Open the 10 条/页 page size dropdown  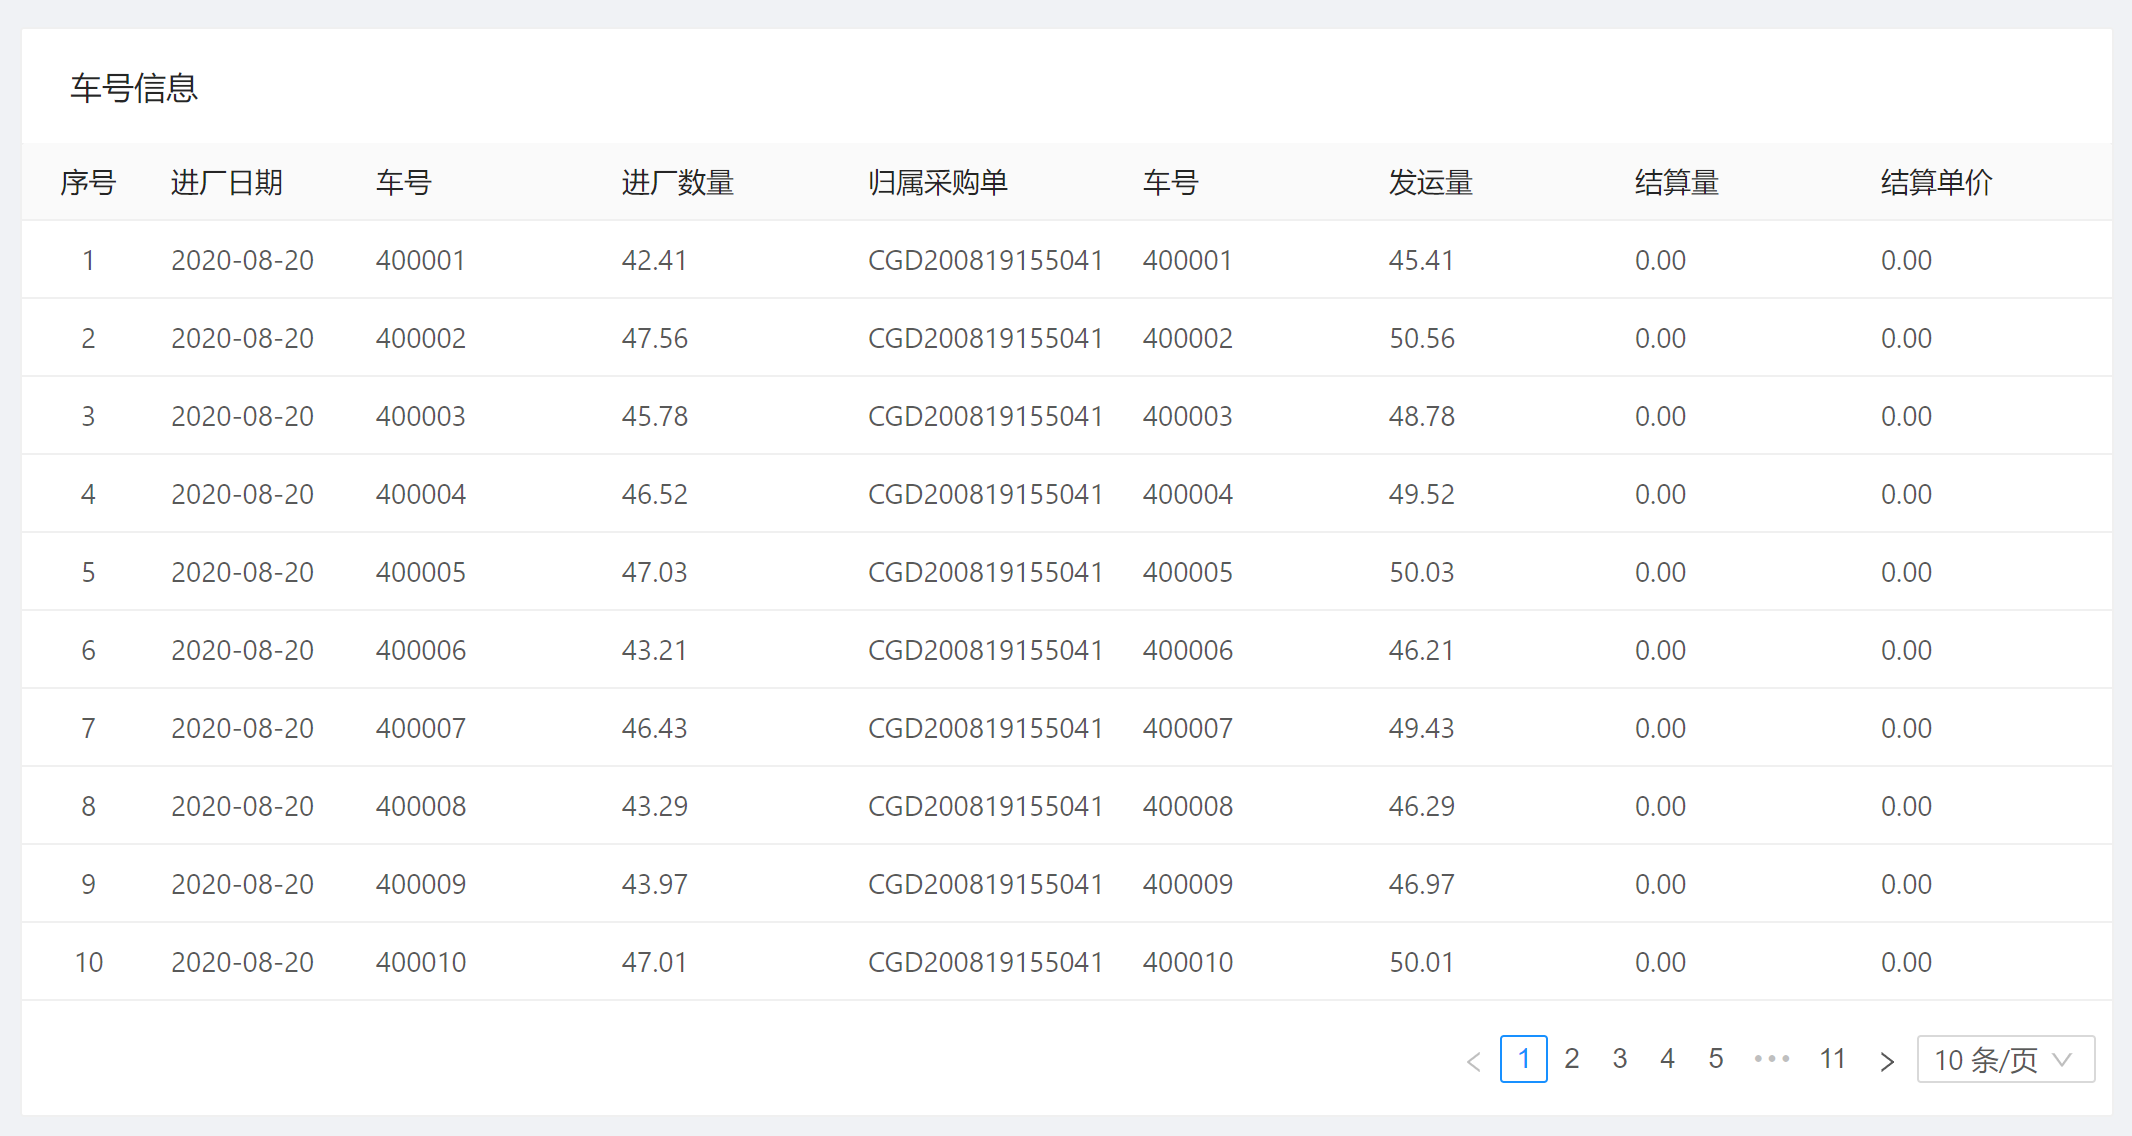pyautogui.click(x=2004, y=1059)
